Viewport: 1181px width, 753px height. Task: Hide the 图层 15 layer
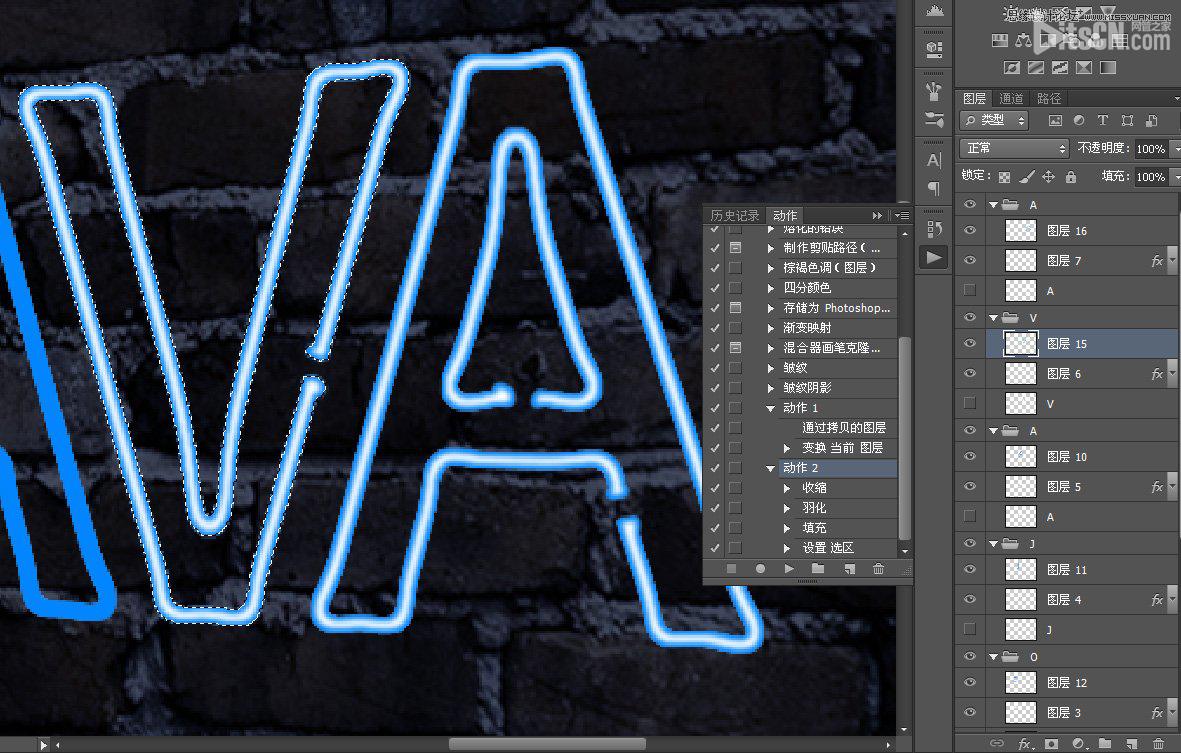pos(969,343)
